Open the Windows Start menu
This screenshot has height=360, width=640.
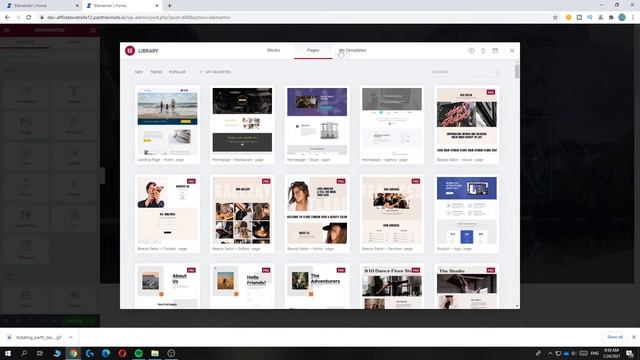pos(8,353)
